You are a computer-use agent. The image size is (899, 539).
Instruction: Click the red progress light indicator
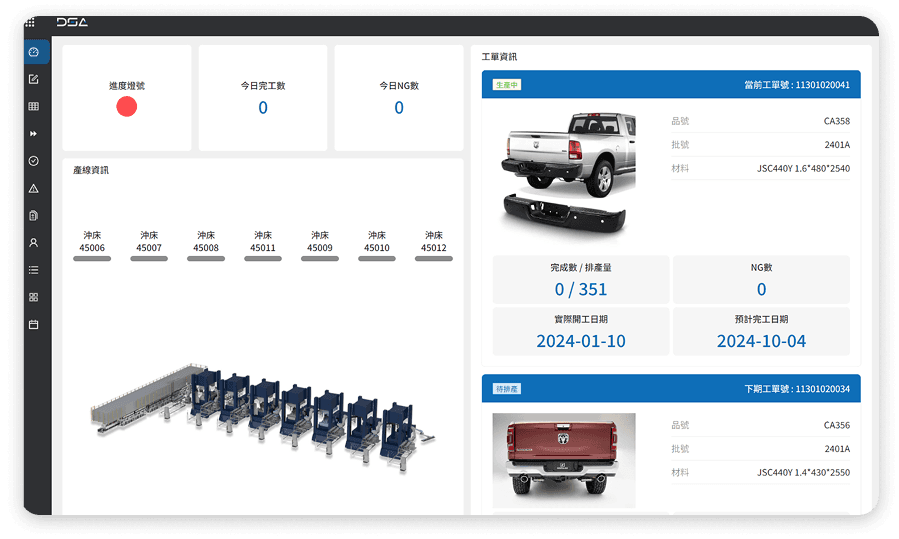click(x=127, y=107)
